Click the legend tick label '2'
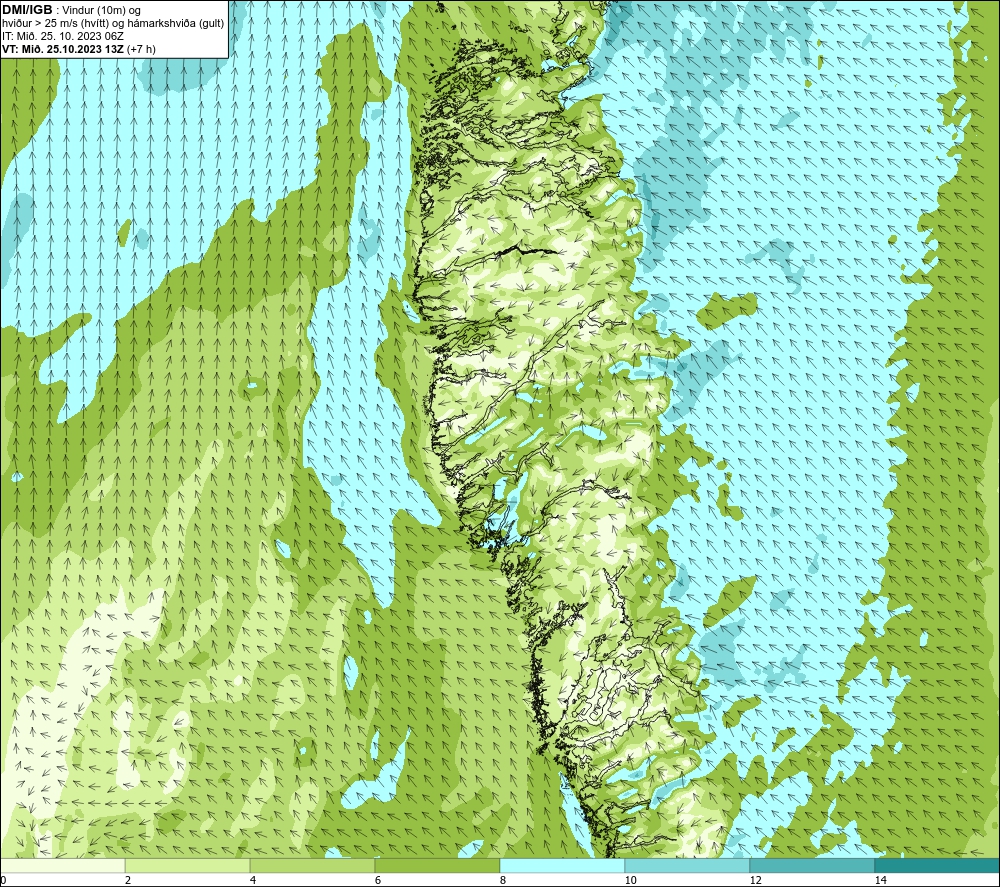 [128, 880]
